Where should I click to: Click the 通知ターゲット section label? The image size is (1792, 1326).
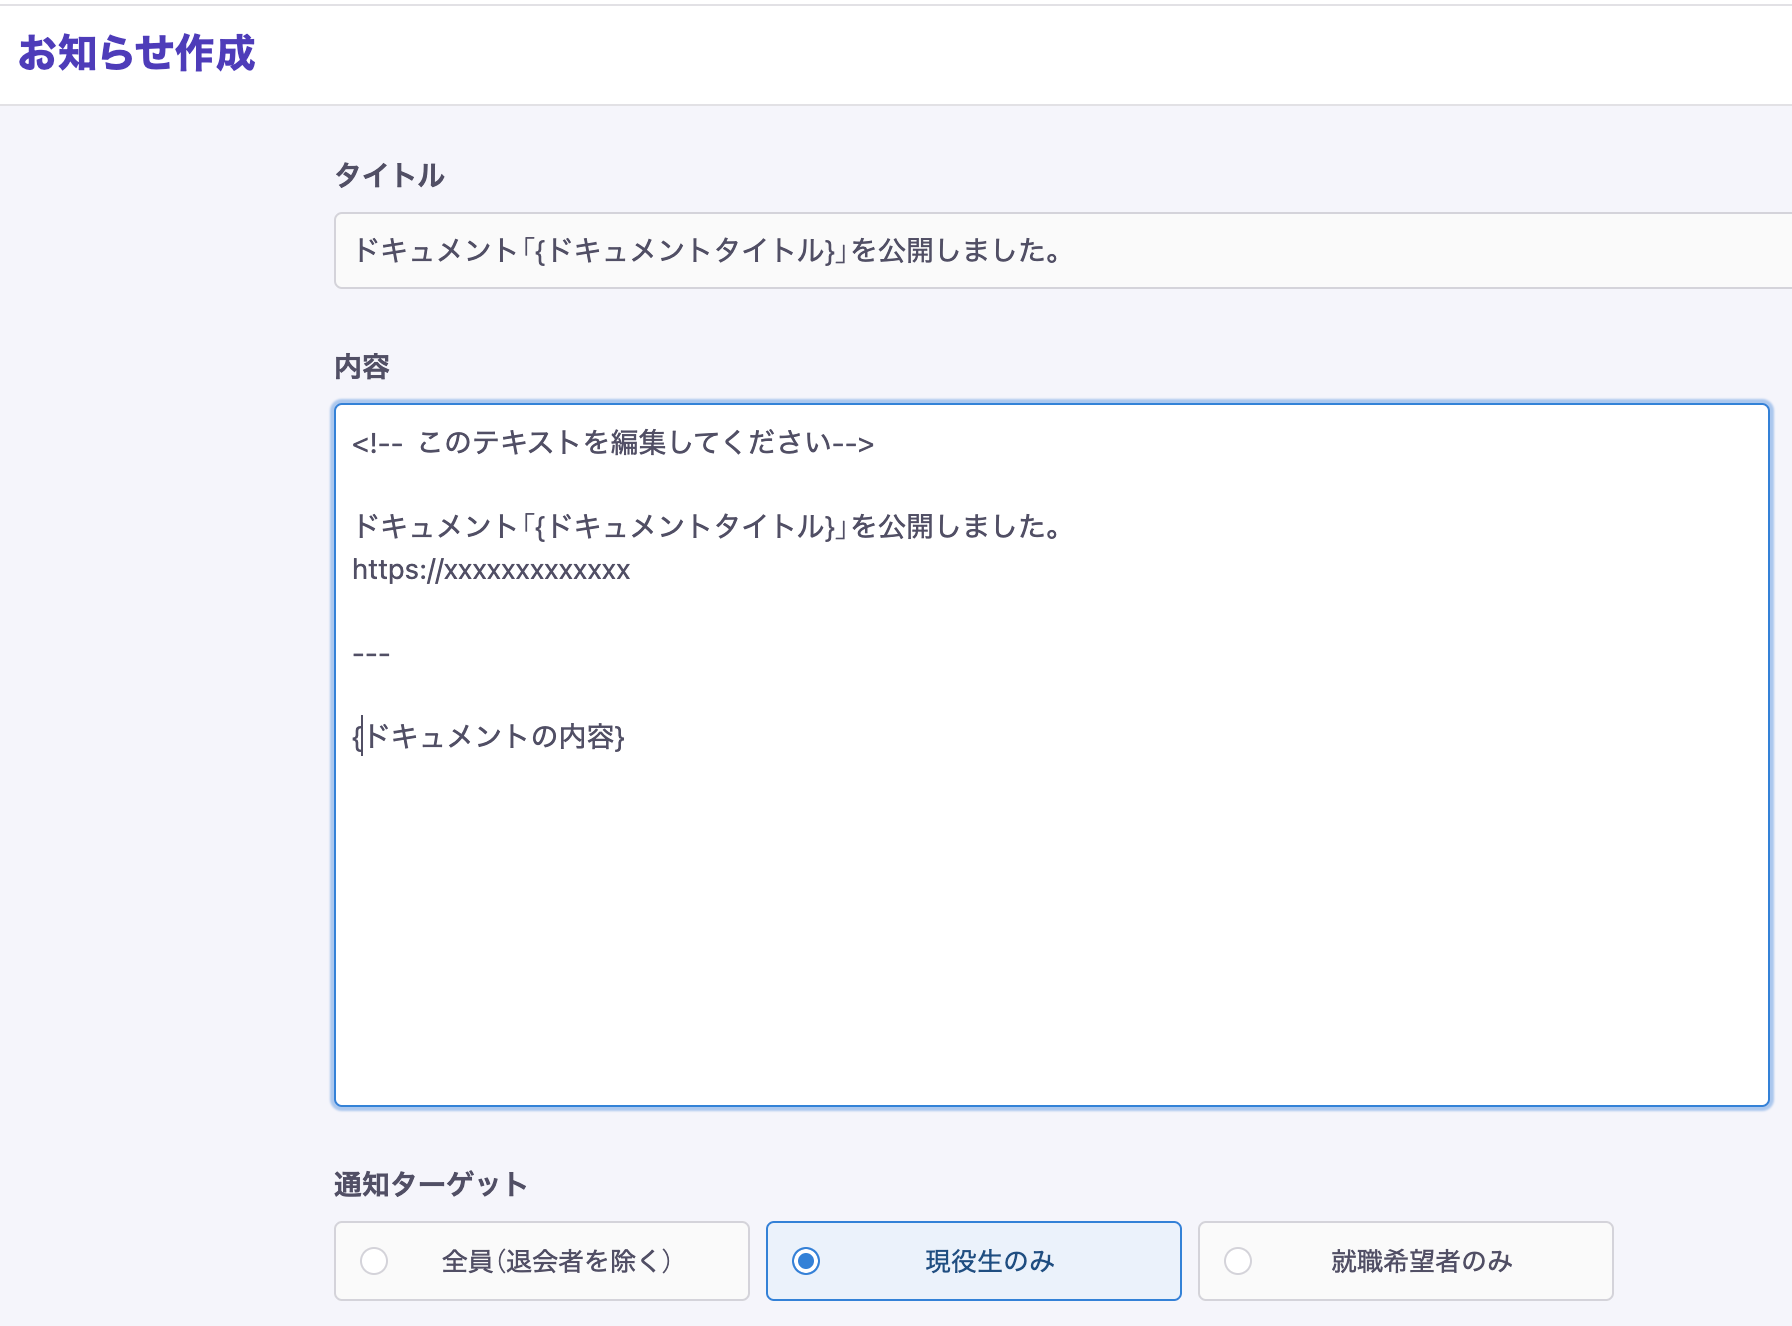[x=431, y=1183]
